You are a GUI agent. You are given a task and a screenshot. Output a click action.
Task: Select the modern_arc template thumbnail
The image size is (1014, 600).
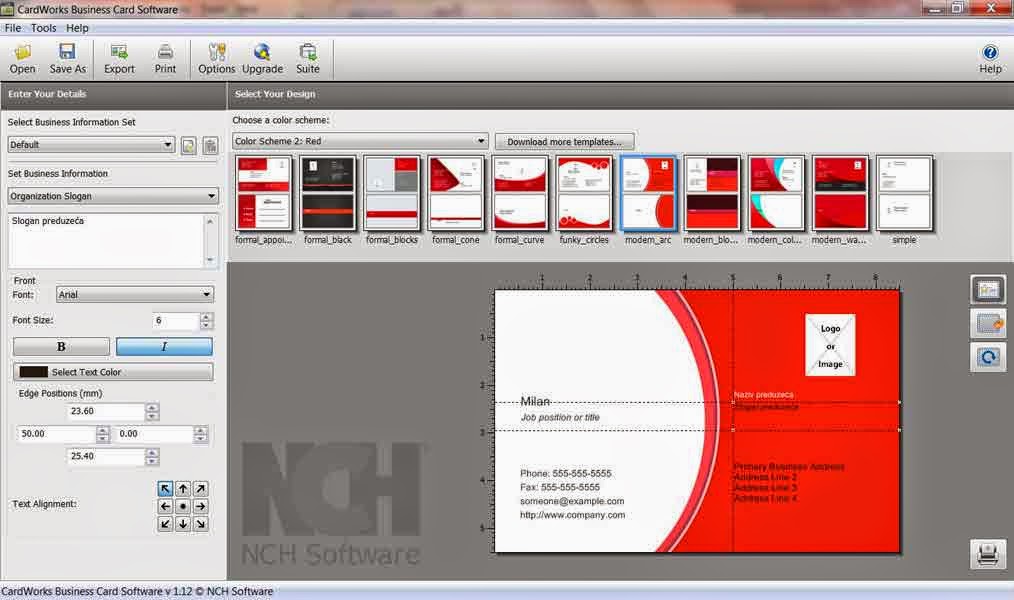[648, 193]
